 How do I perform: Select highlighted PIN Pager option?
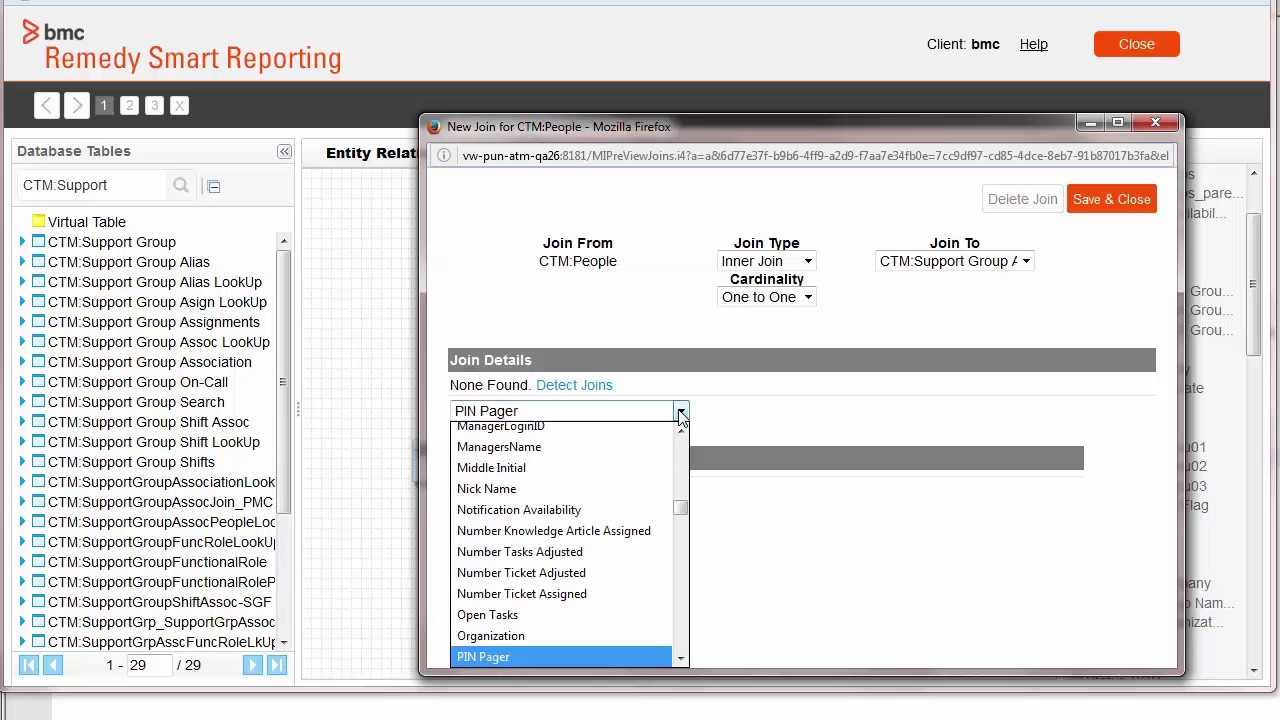pos(562,657)
